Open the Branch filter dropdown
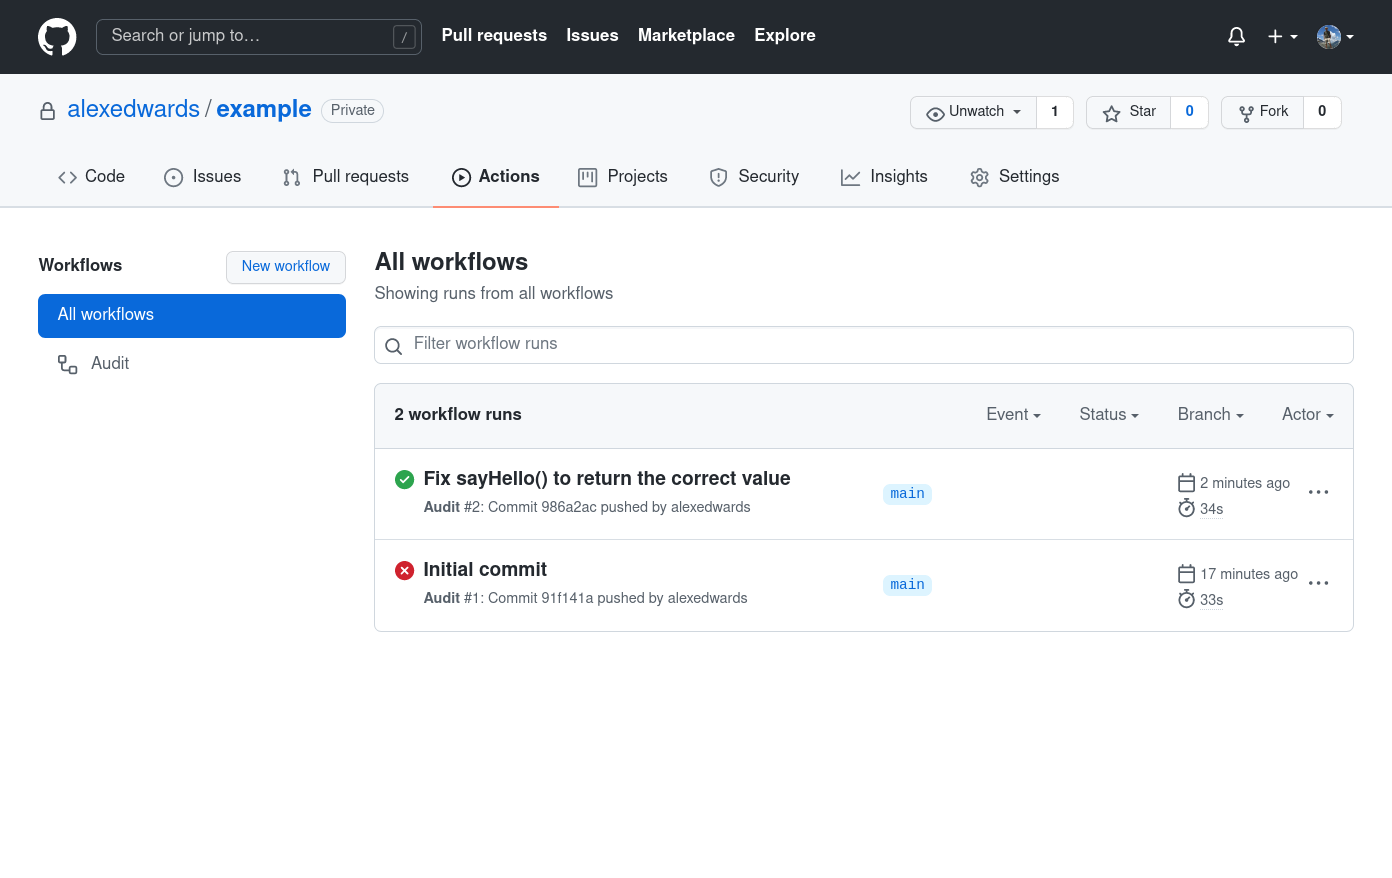 coord(1209,414)
